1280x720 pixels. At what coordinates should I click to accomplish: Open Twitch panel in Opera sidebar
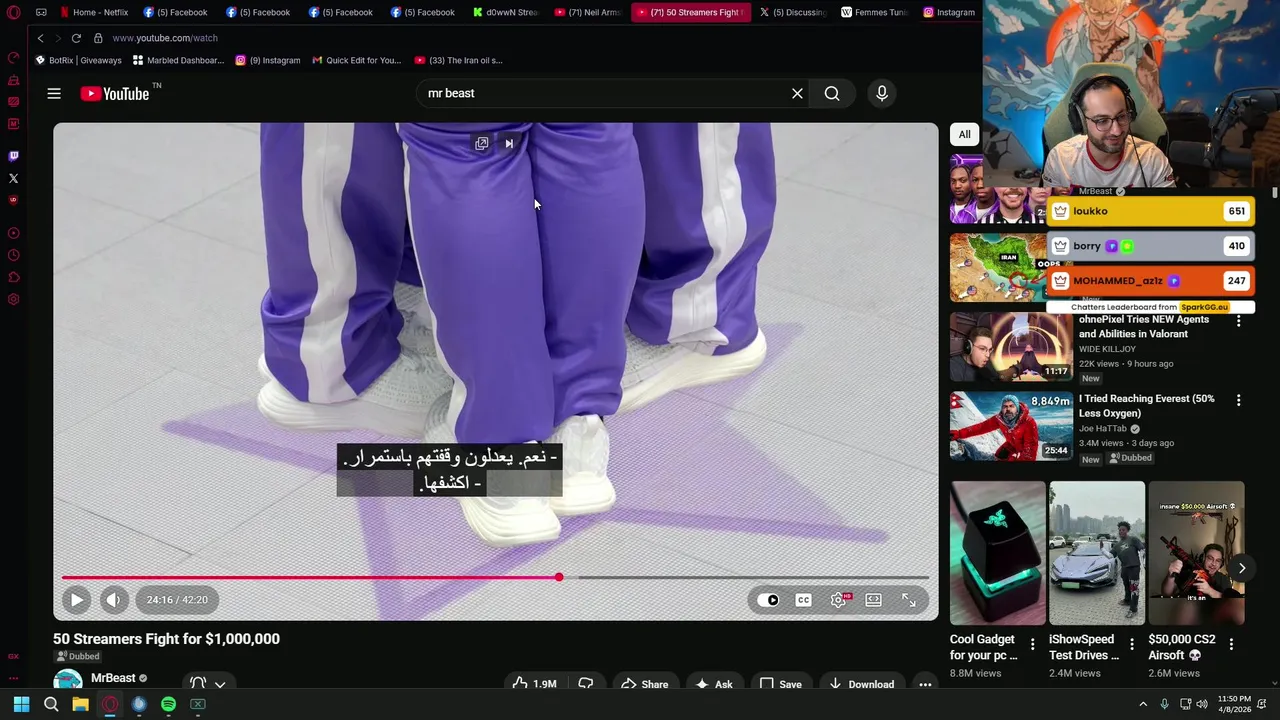coord(13,156)
